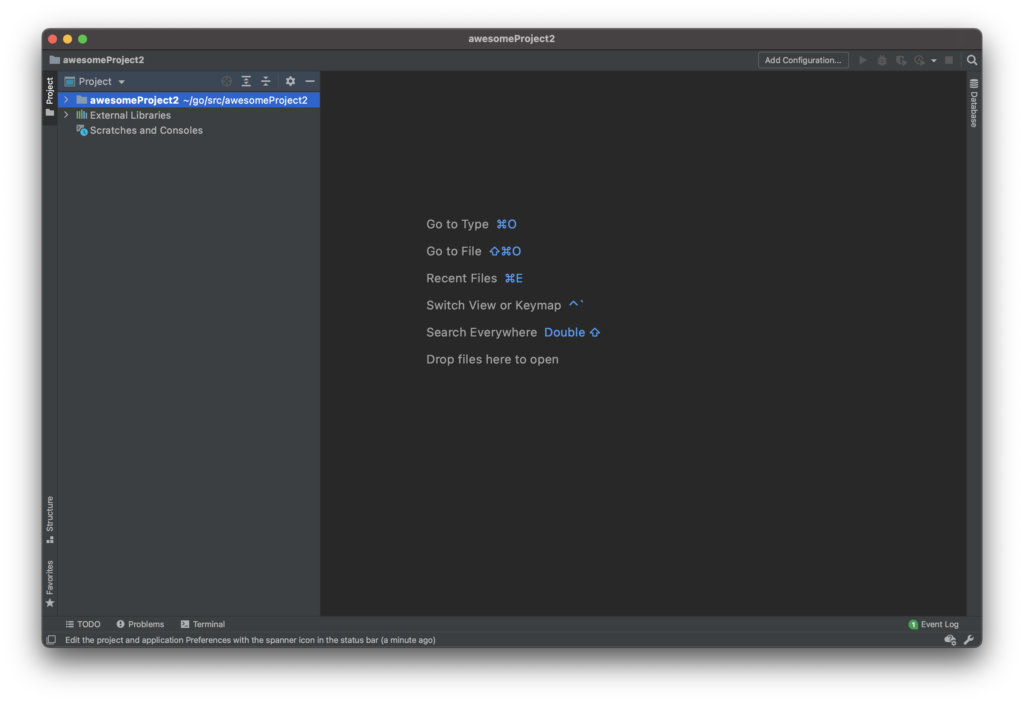Viewport: 1024px width, 703px height.
Task: Expand External Libraries in the project tree
Action: (66, 114)
